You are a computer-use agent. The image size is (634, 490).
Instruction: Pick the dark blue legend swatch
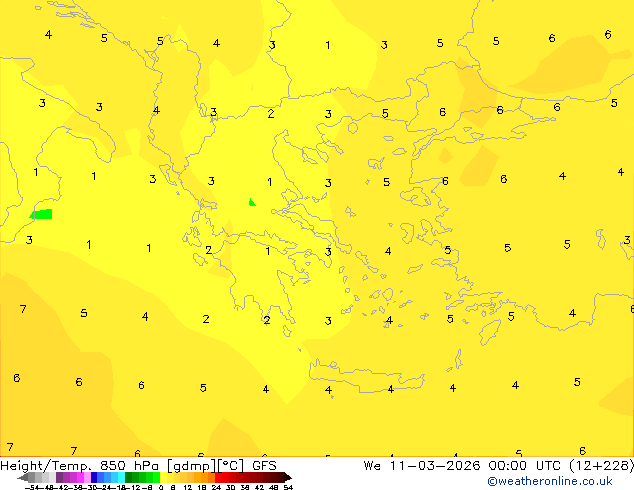coord(94,477)
